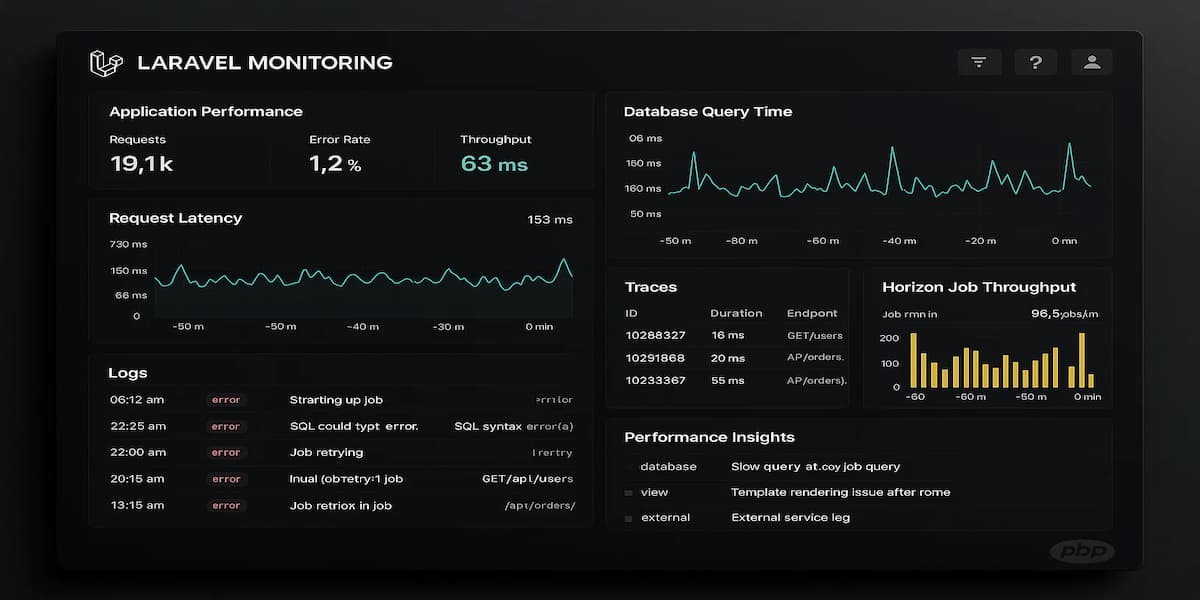Open the Application Performance section
The image size is (1200, 600).
click(x=205, y=111)
